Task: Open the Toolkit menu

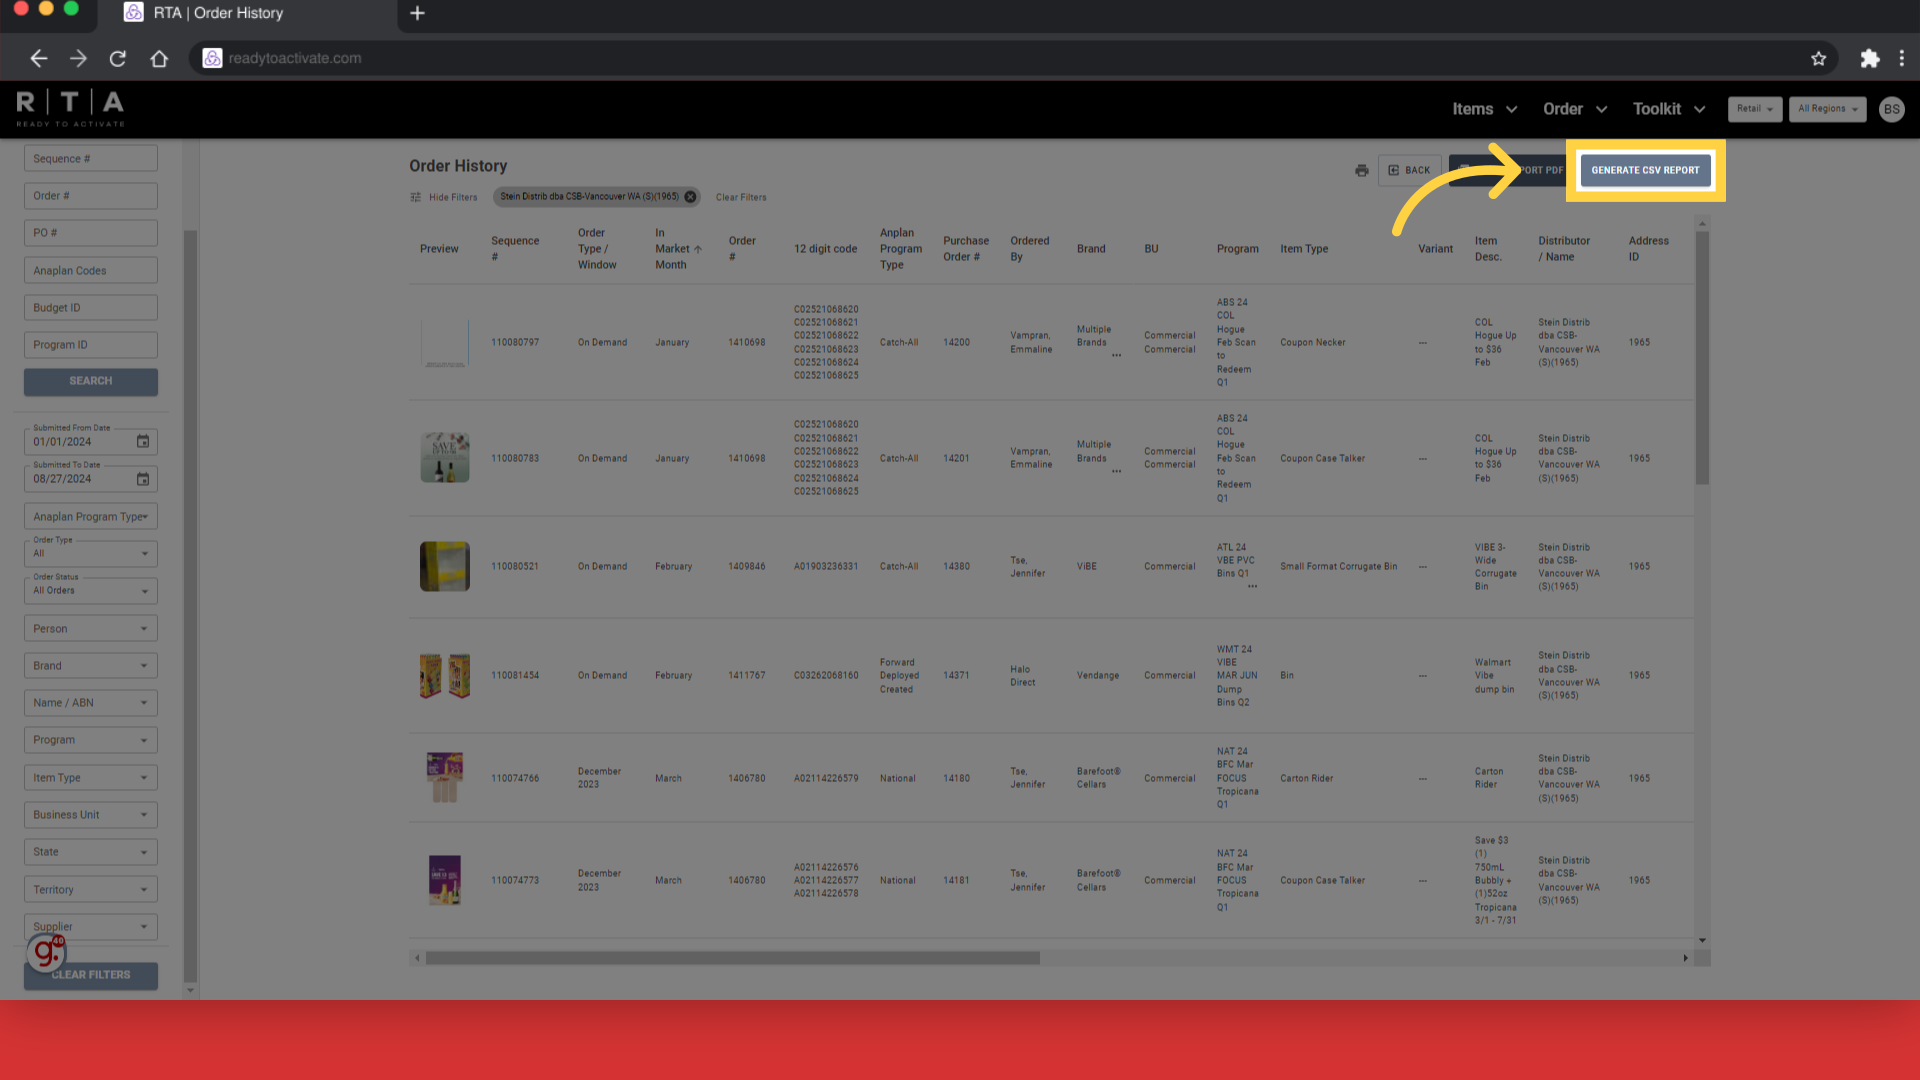Action: coord(1668,109)
